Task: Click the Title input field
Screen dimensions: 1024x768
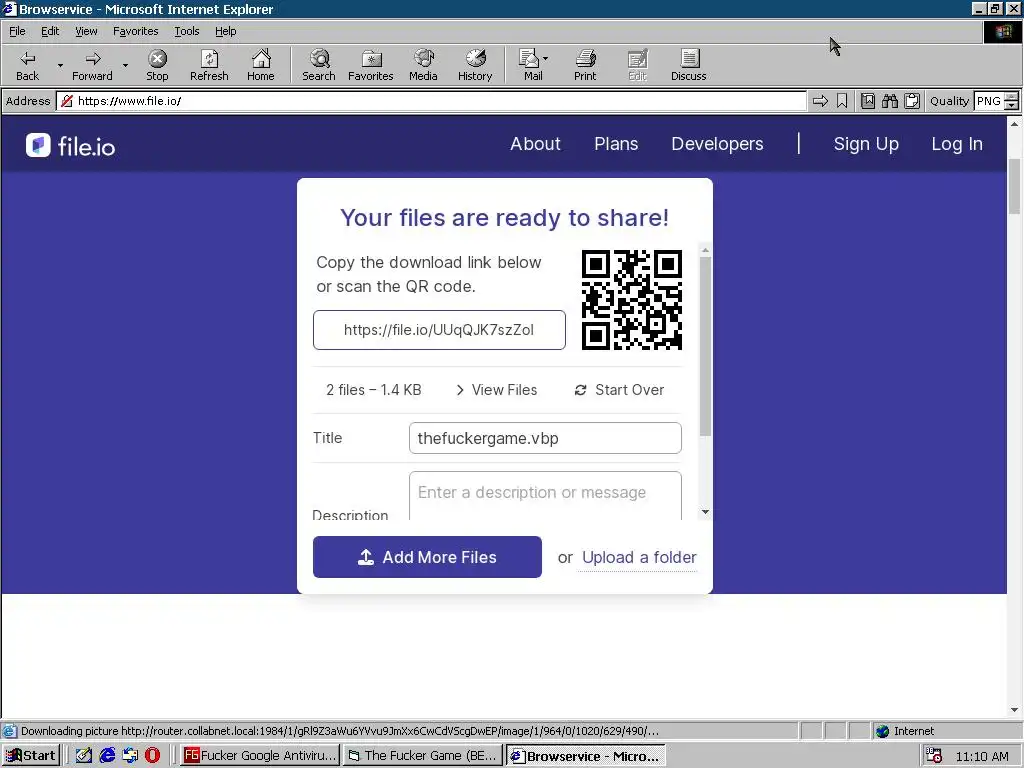Action: coord(545,438)
